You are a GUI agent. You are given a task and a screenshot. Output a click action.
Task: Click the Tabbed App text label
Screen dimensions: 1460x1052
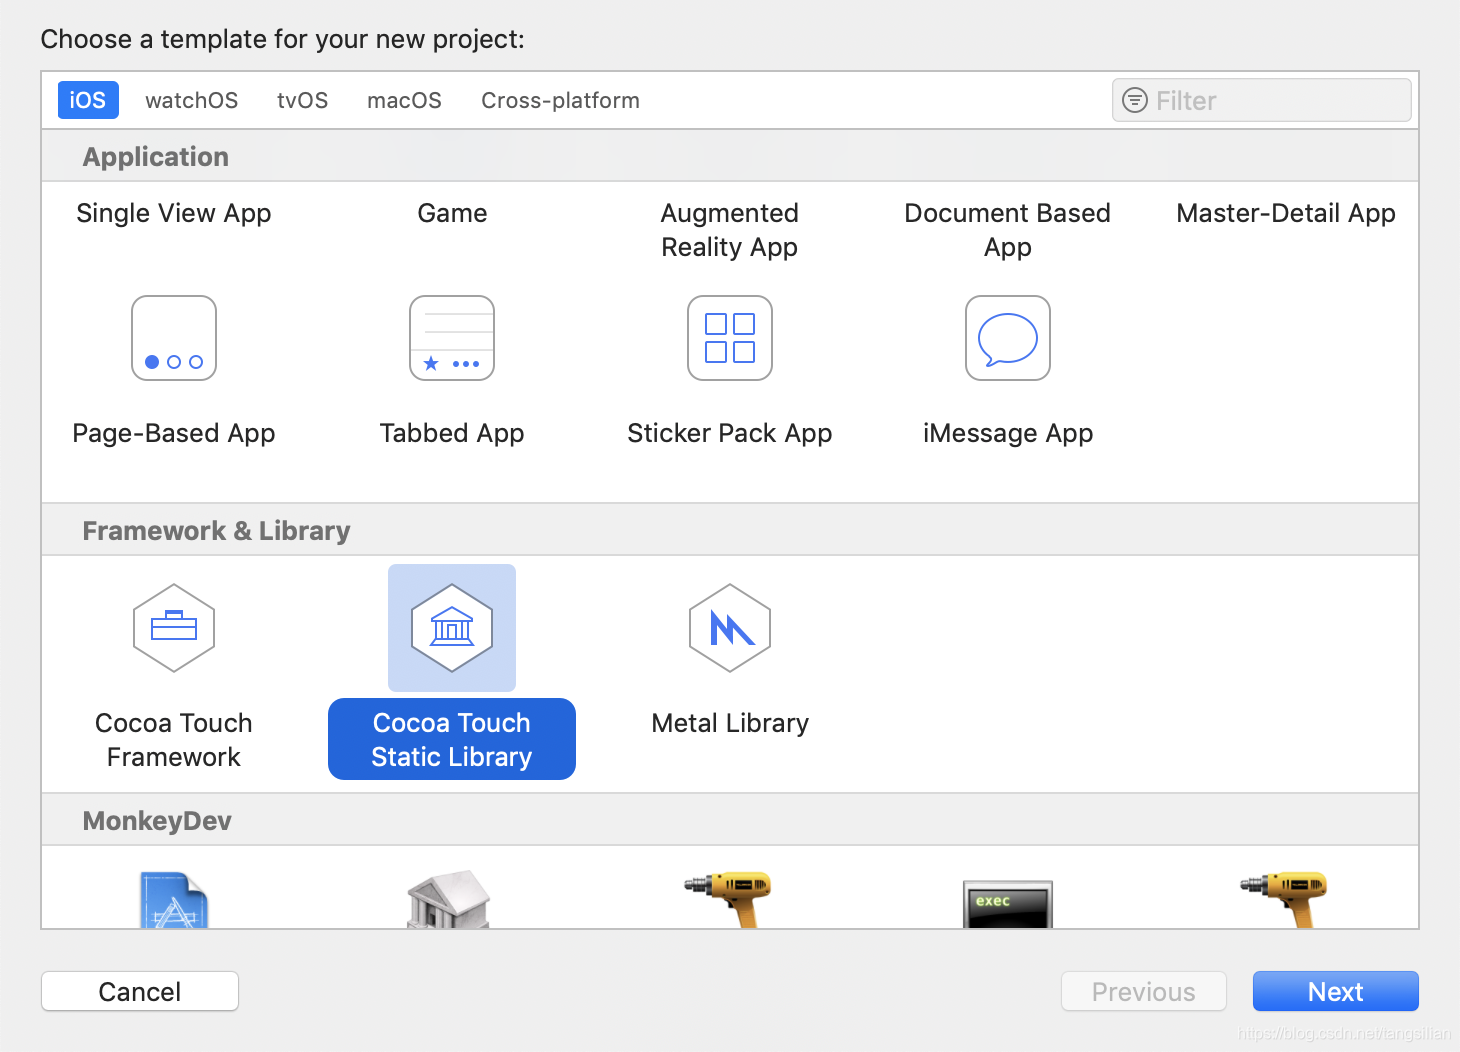(x=452, y=433)
